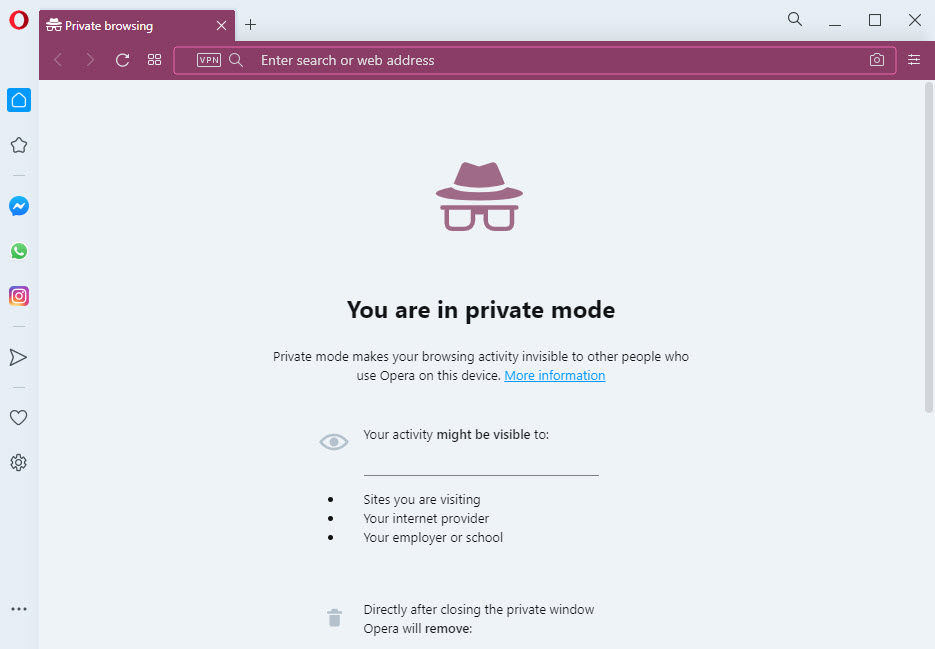Open Facebook Messenger sidebar panel
935x649 pixels.
(19, 206)
